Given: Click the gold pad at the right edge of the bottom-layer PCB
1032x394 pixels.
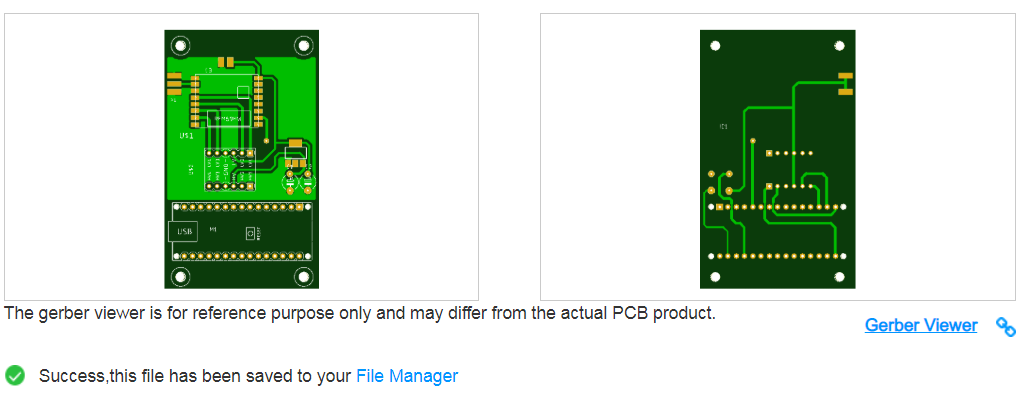Looking at the screenshot, I should click(846, 84).
